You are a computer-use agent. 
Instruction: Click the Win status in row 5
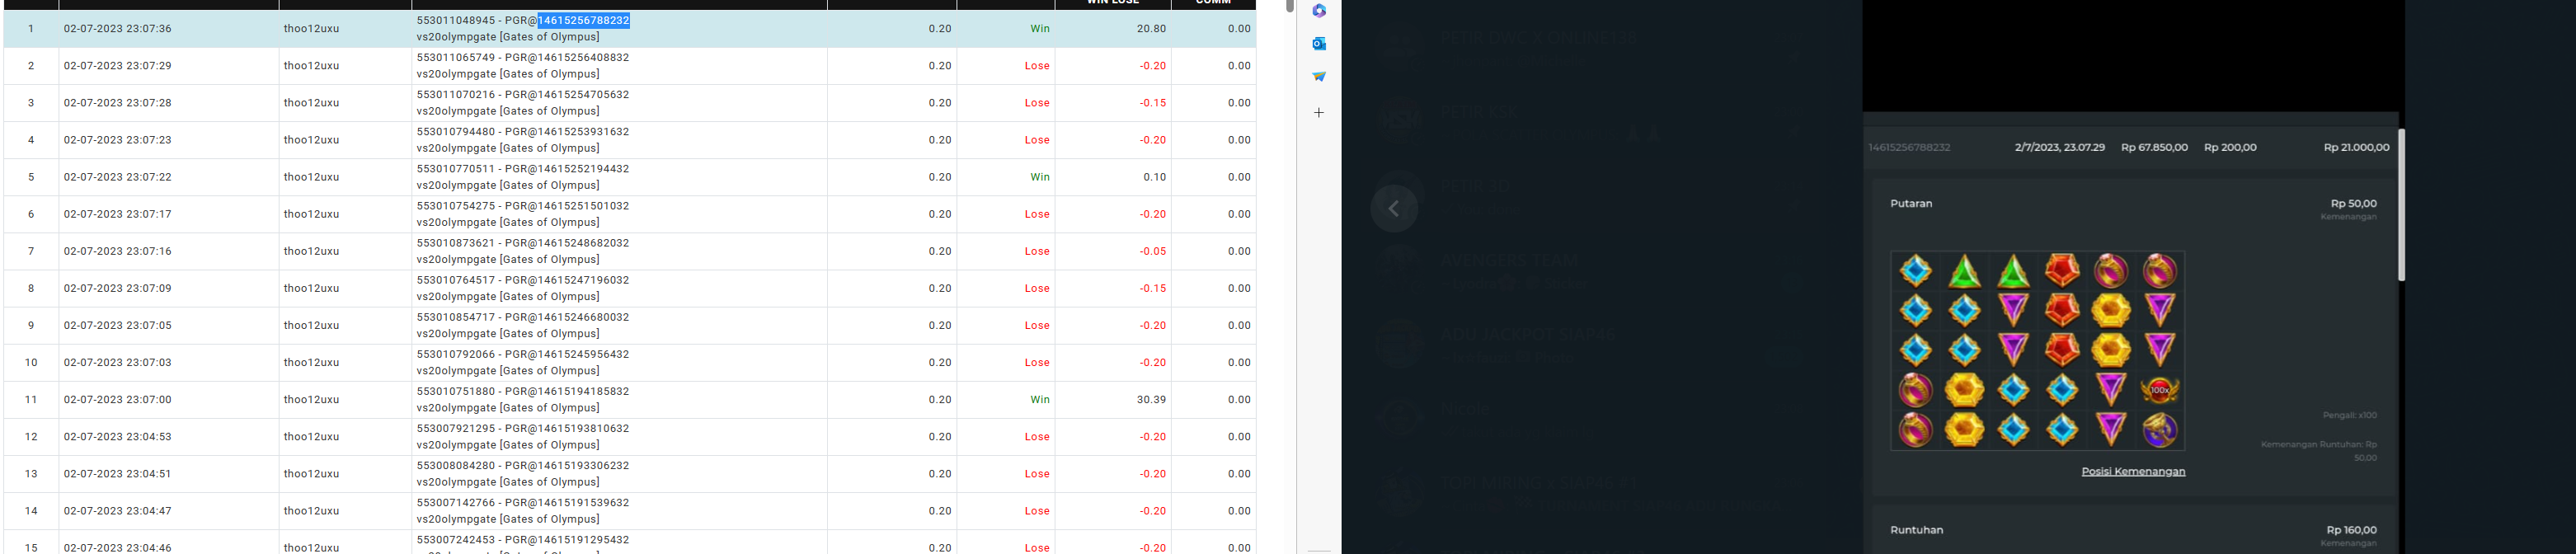[1040, 177]
